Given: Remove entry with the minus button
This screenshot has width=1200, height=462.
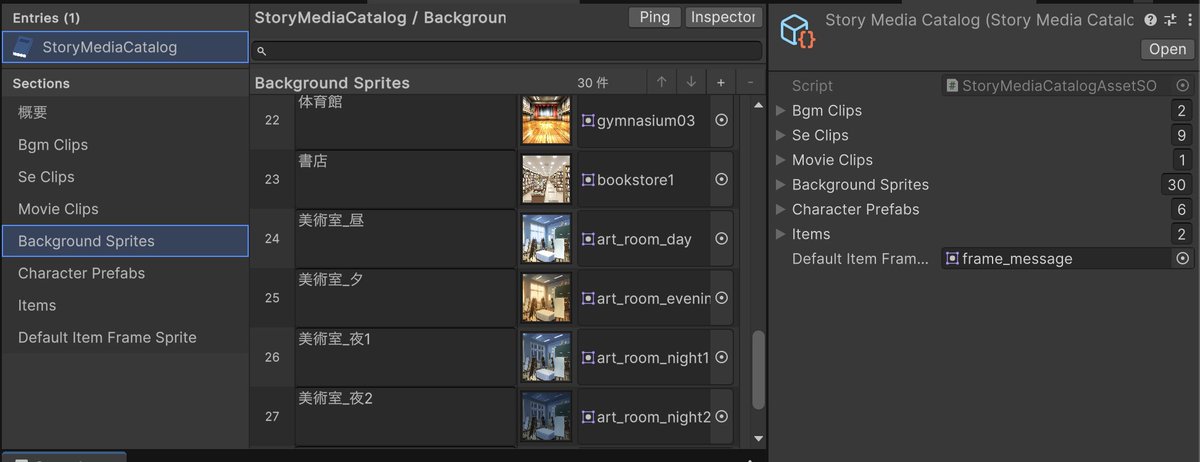Looking at the screenshot, I should point(750,82).
